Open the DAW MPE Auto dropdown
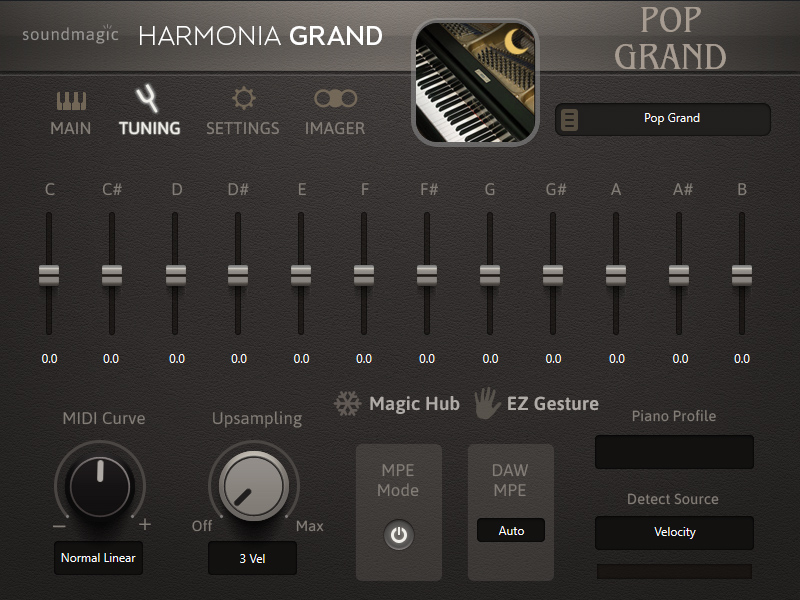Image resolution: width=800 pixels, height=600 pixels. click(x=511, y=531)
